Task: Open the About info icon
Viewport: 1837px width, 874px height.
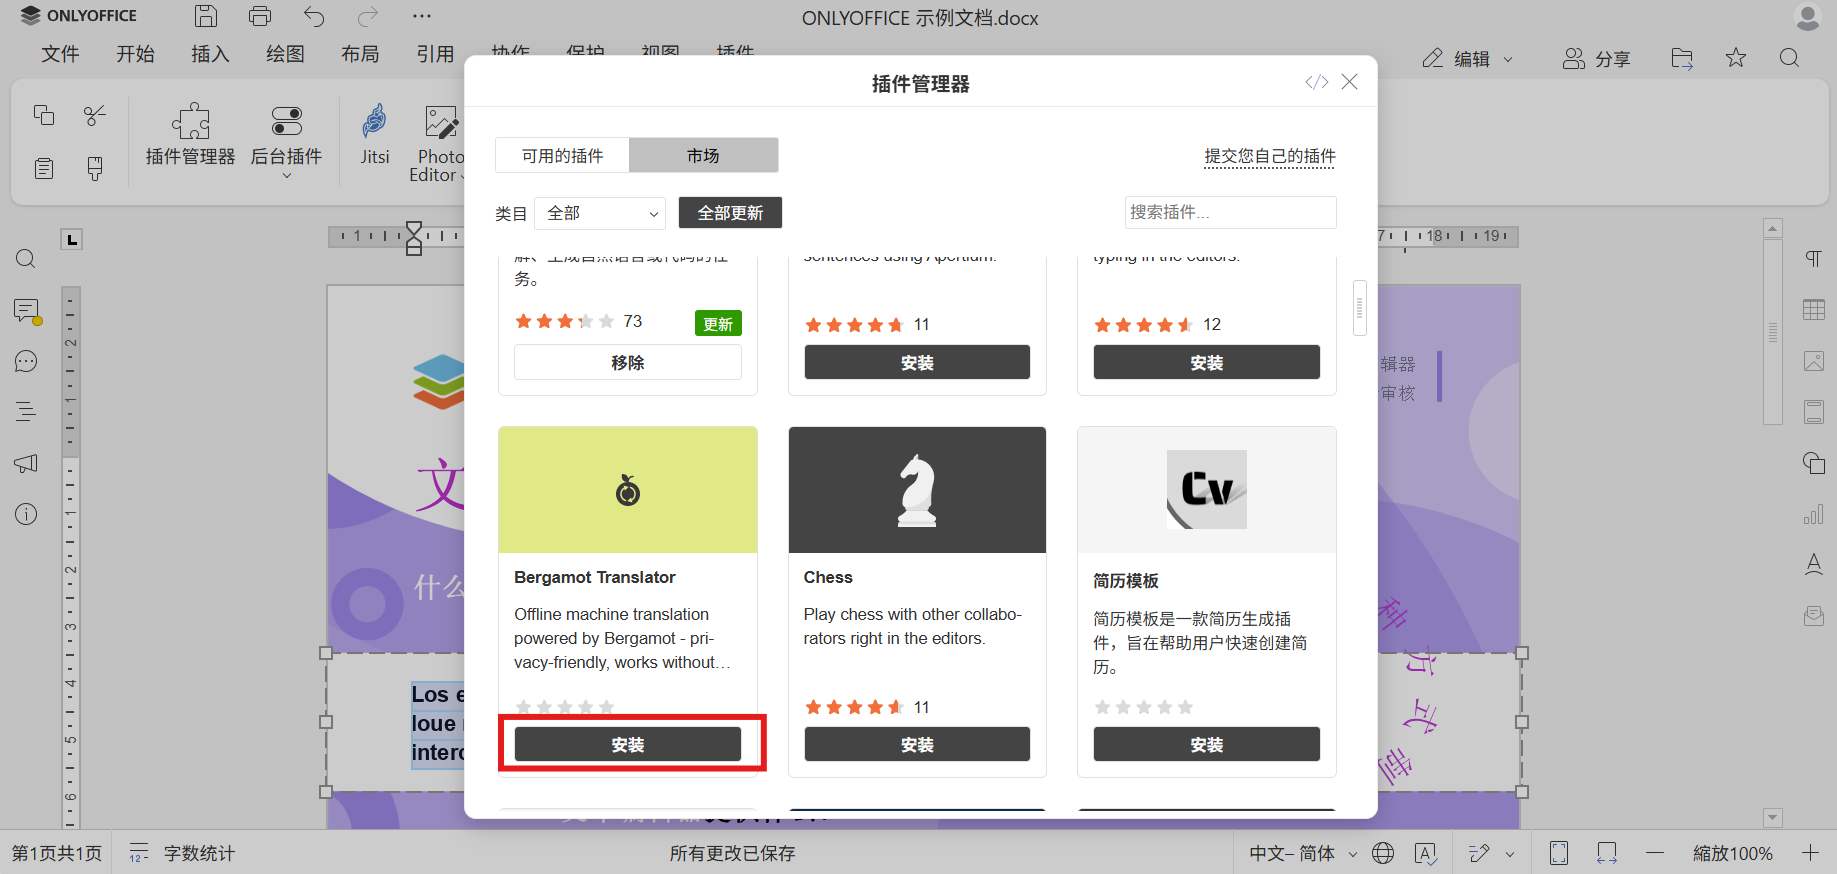Action: pyautogui.click(x=26, y=514)
